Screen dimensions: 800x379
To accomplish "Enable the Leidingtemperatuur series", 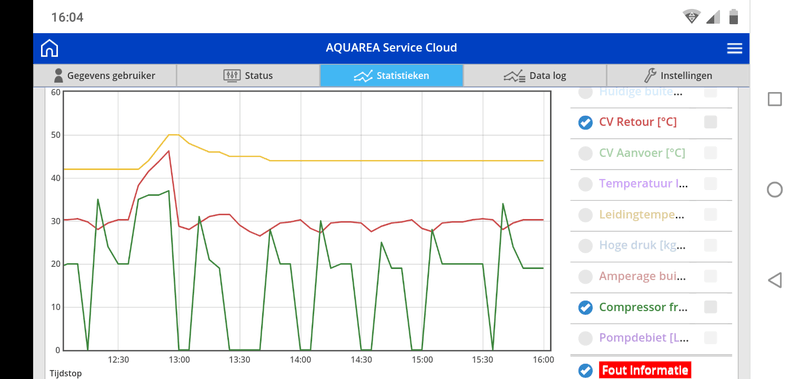I will point(585,215).
